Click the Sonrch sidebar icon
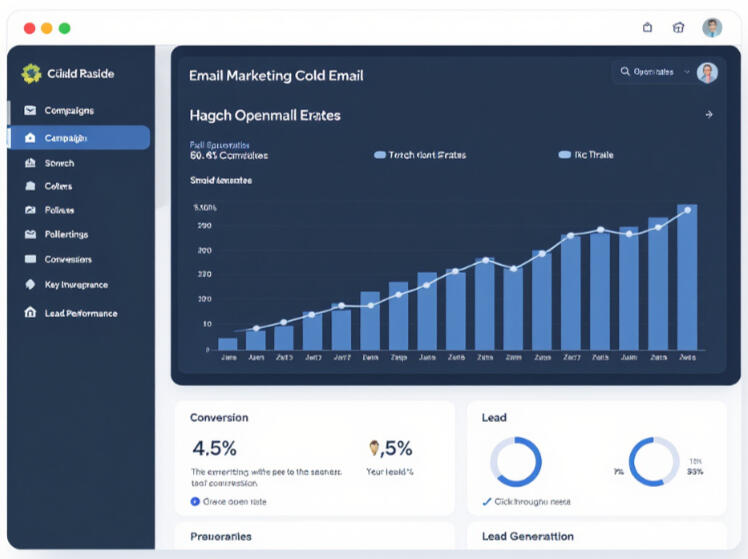This screenshot has width=748, height=559. pyautogui.click(x=30, y=163)
